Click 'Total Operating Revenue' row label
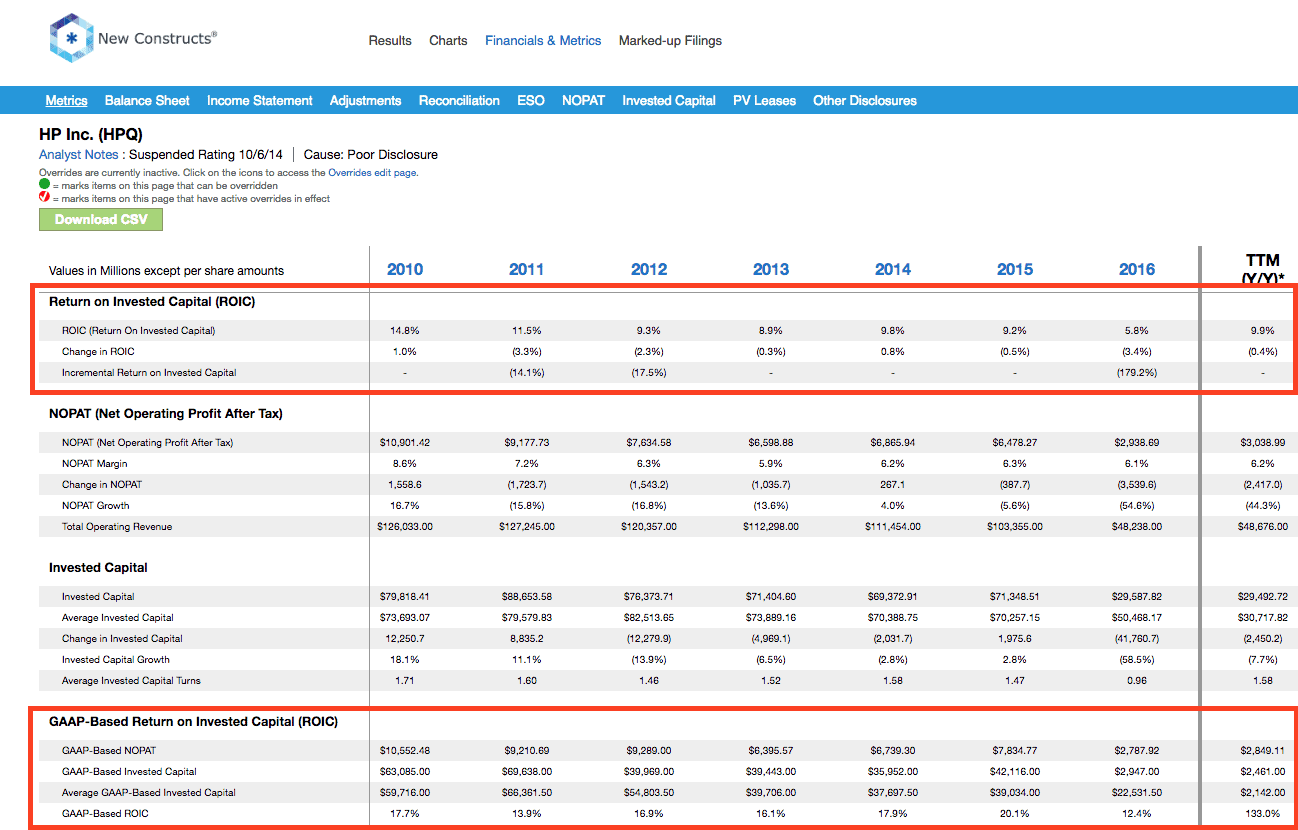Screen dimensions: 1298x830 click(117, 526)
